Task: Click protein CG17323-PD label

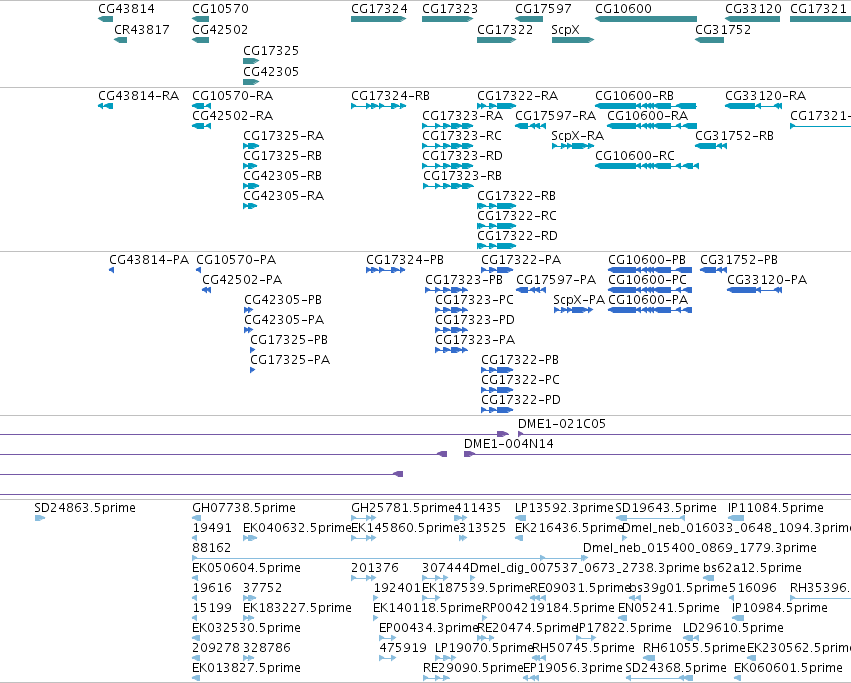Action: pyautogui.click(x=475, y=320)
